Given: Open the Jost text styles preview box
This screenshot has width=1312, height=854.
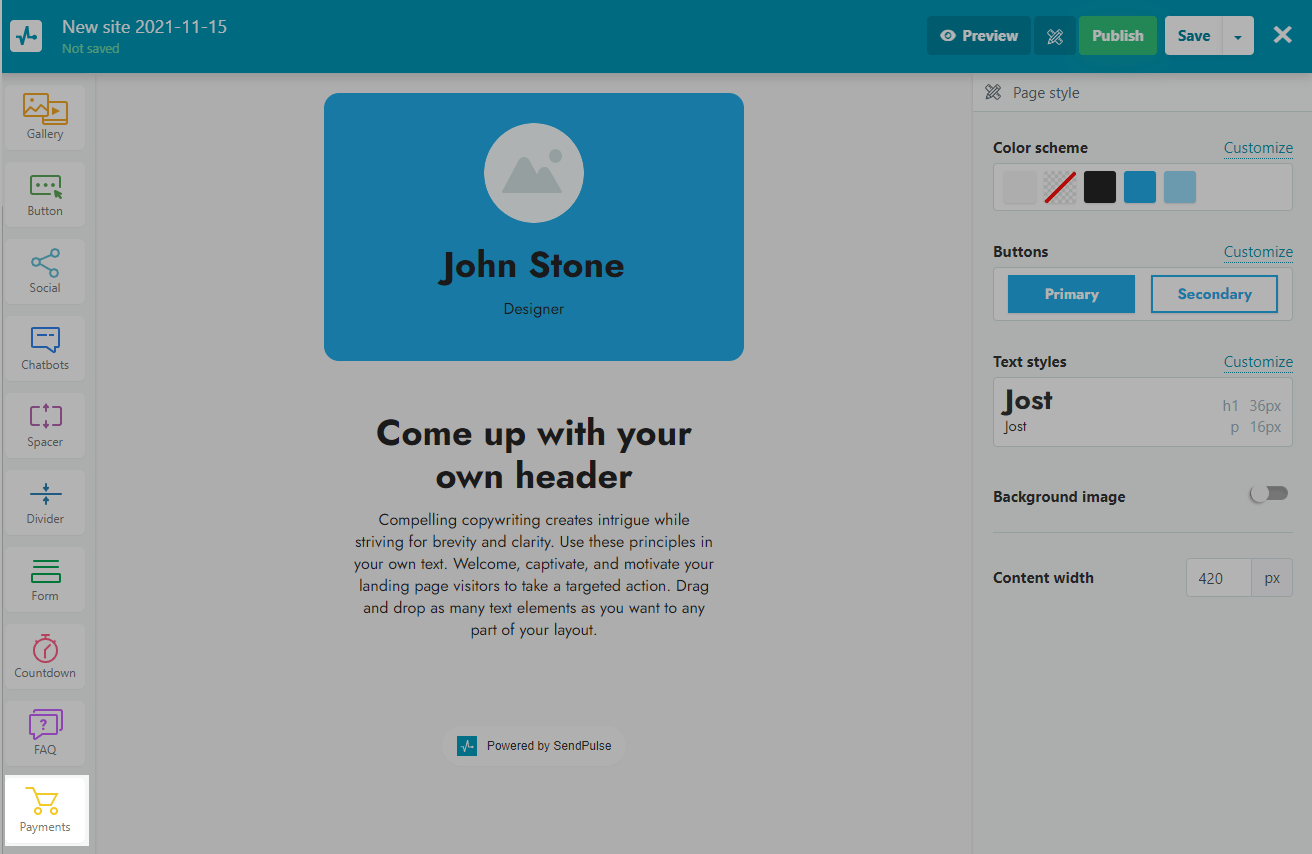Looking at the screenshot, I should tap(1143, 412).
